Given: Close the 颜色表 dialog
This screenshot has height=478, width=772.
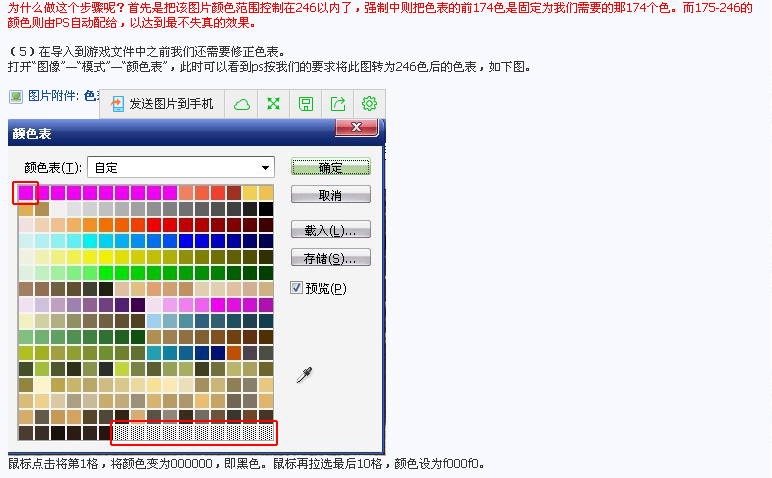Looking at the screenshot, I should [x=356, y=127].
